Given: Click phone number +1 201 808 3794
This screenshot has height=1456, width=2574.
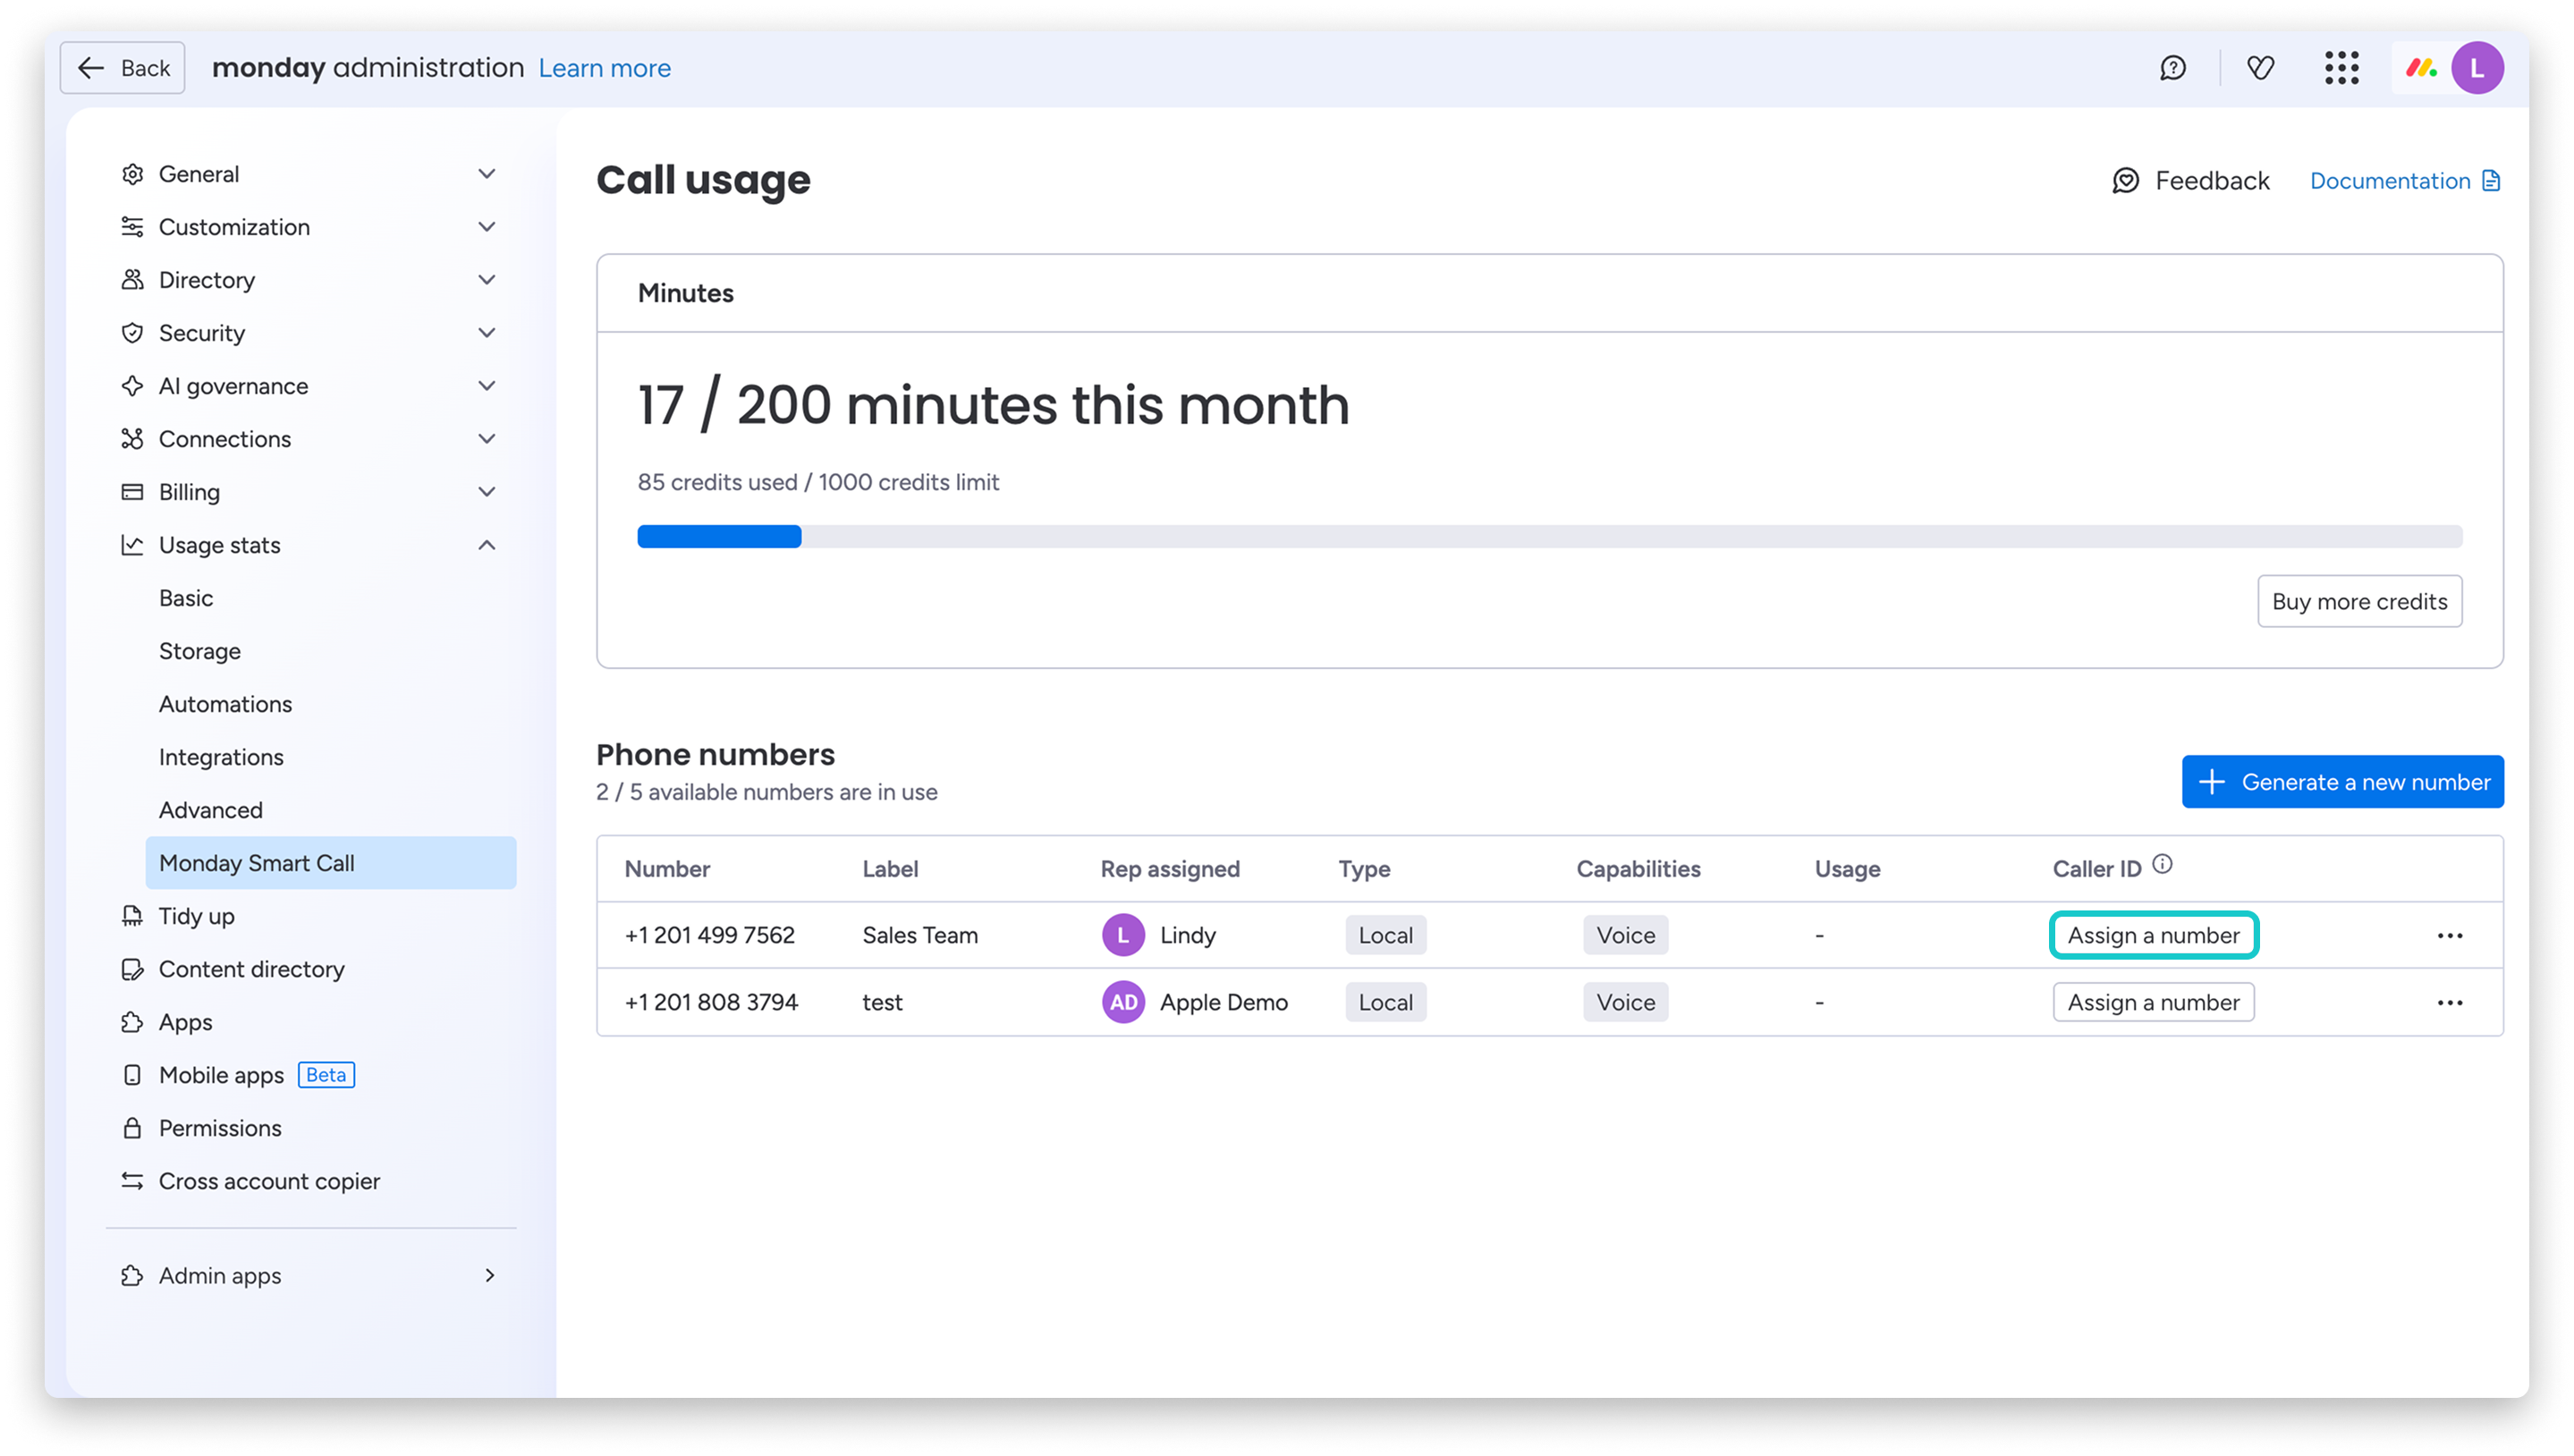Looking at the screenshot, I should point(711,1002).
